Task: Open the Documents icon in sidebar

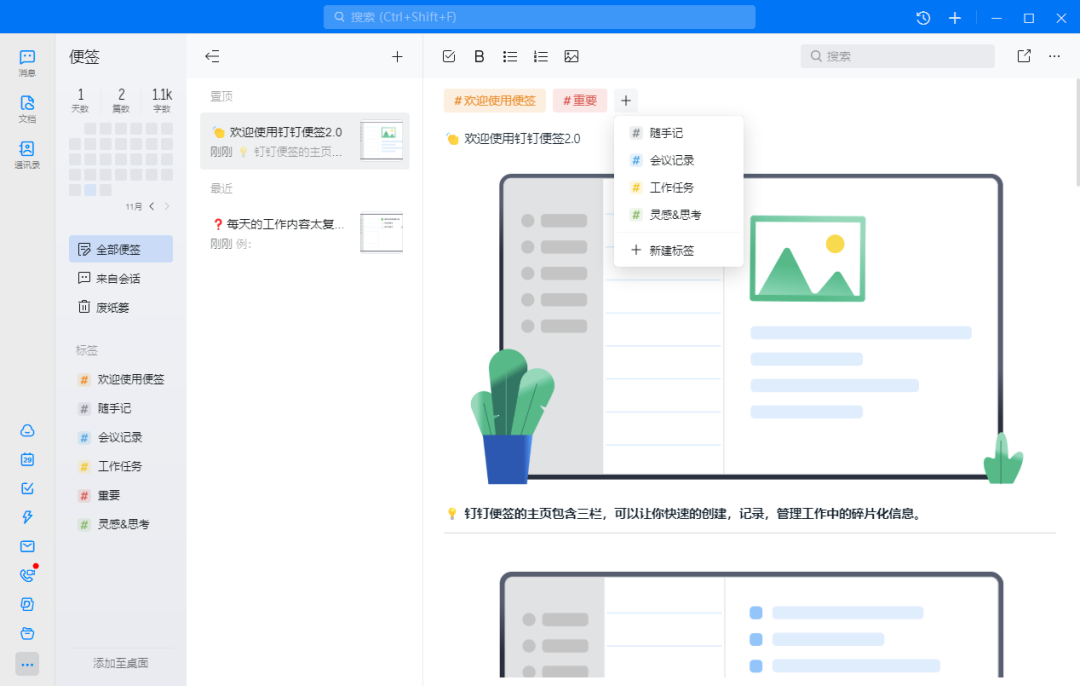Action: click(27, 108)
